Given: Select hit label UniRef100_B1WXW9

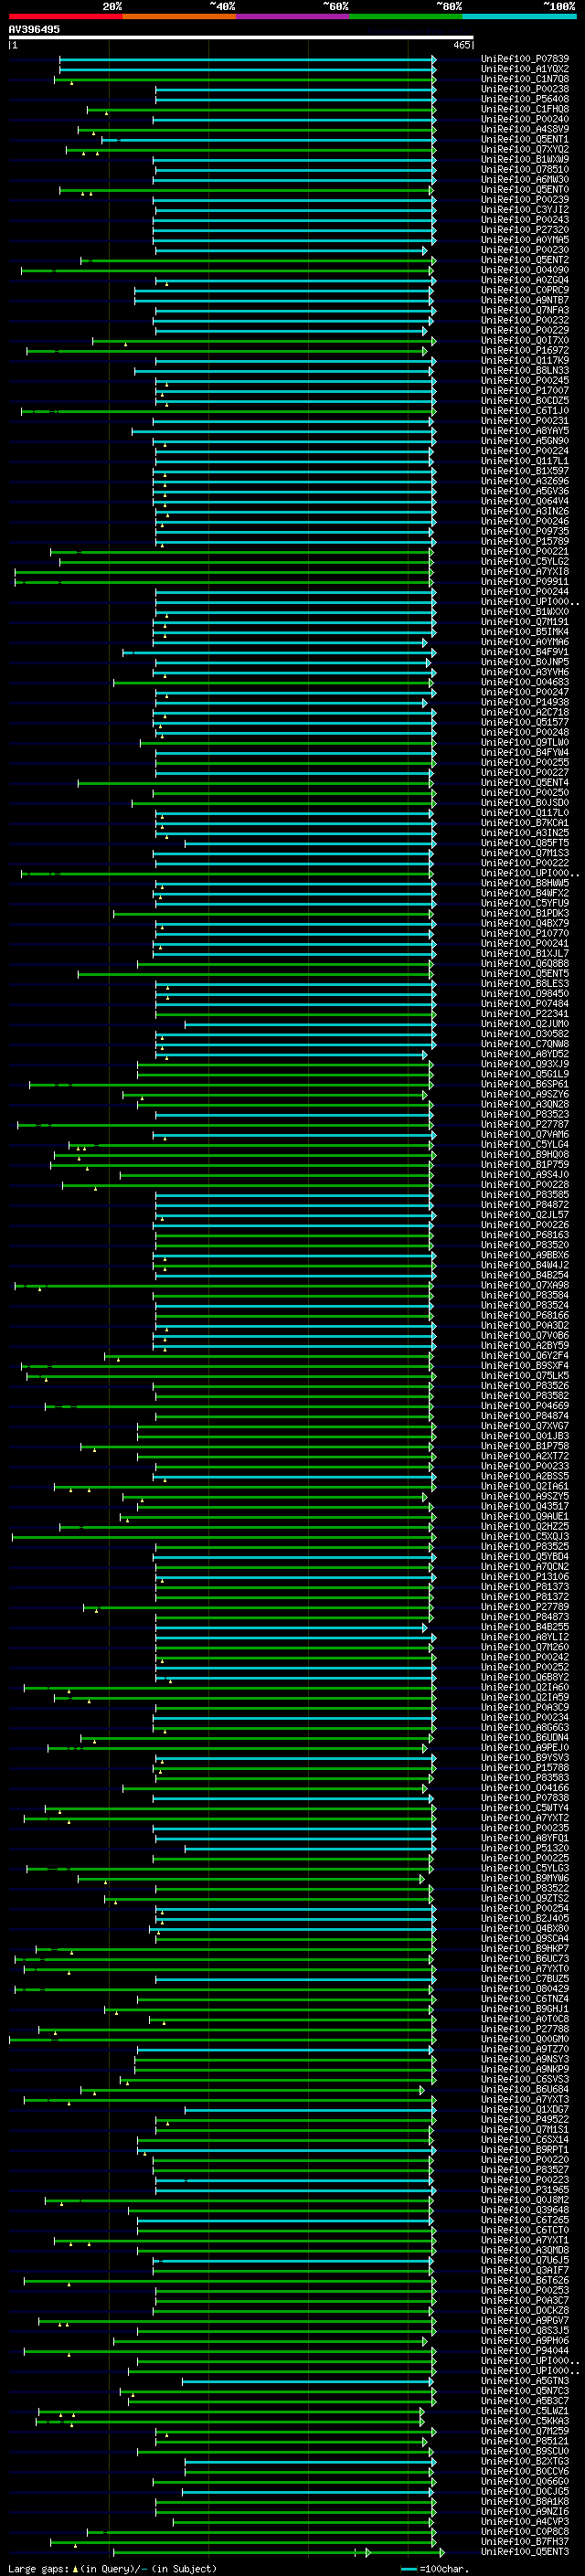Looking at the screenshot, I should coord(525,159).
